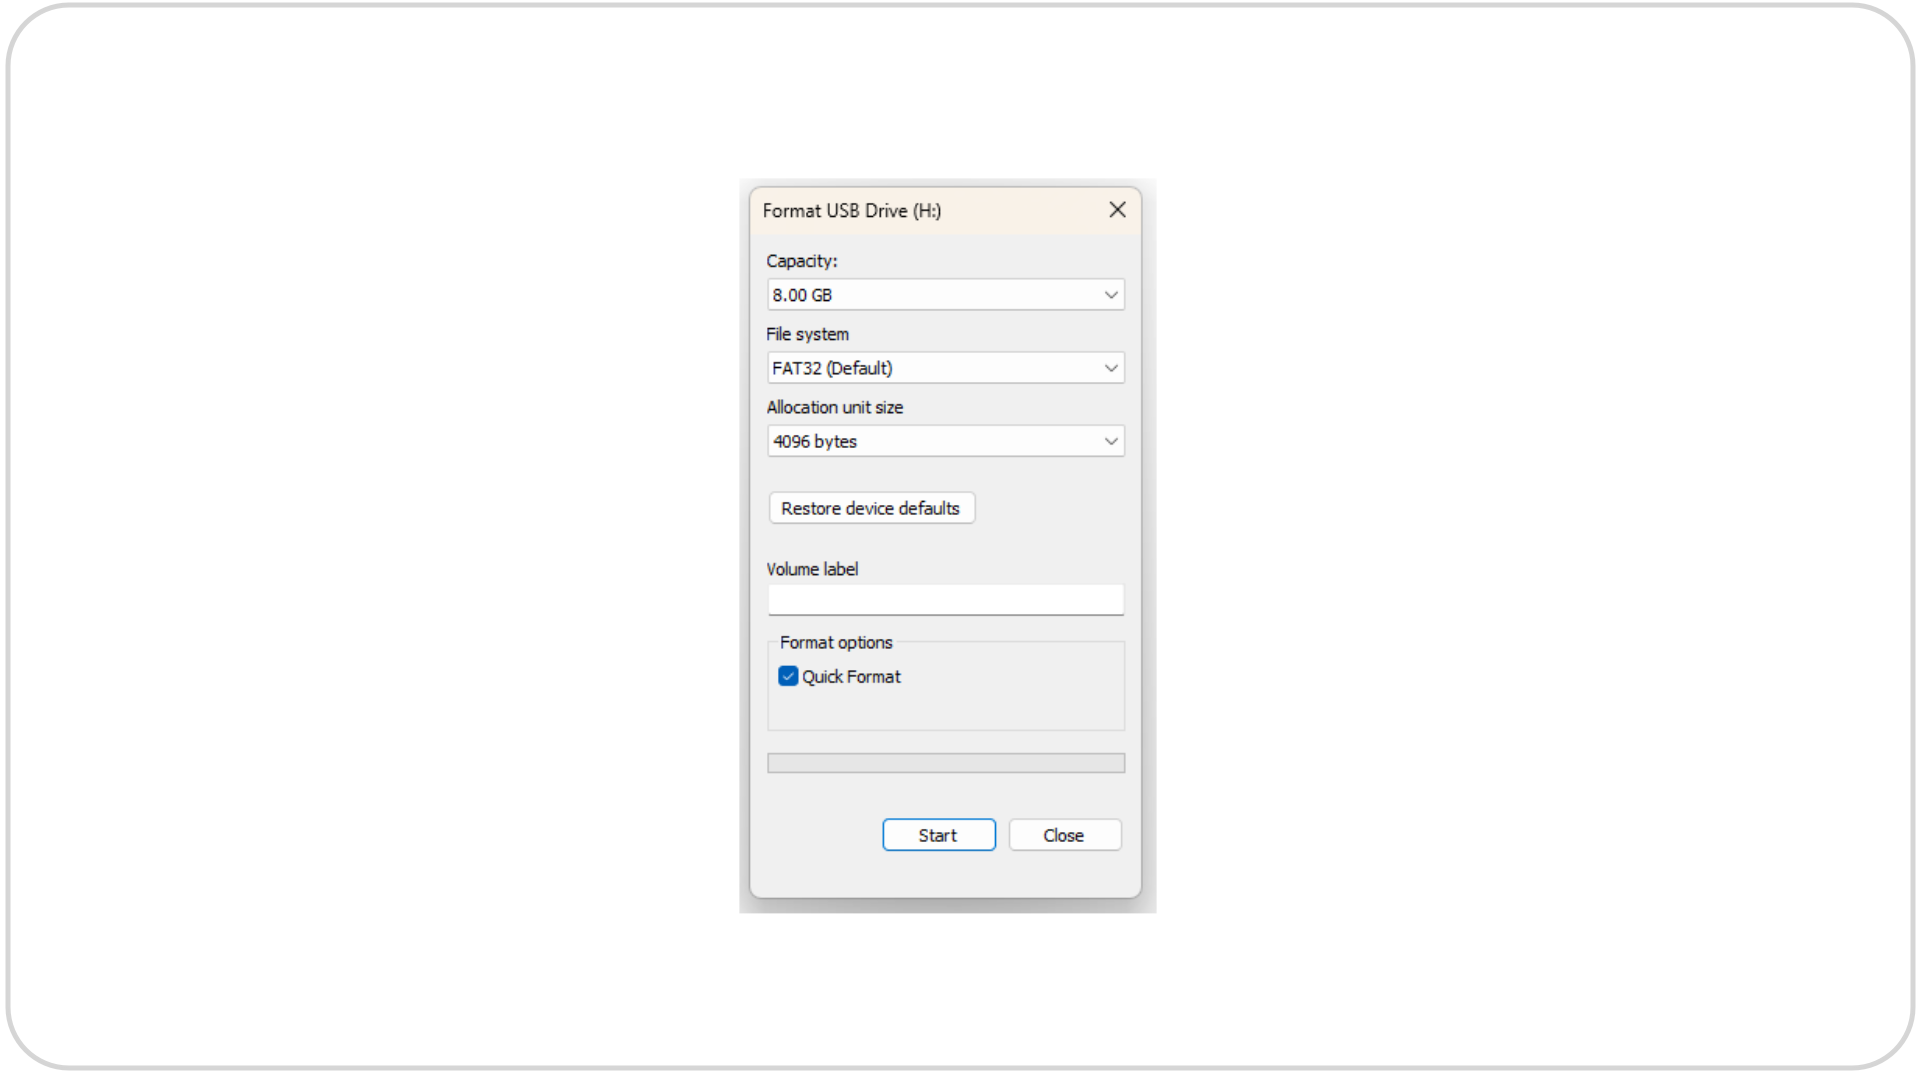
Task: Select the Close button
Action: click(x=1064, y=834)
